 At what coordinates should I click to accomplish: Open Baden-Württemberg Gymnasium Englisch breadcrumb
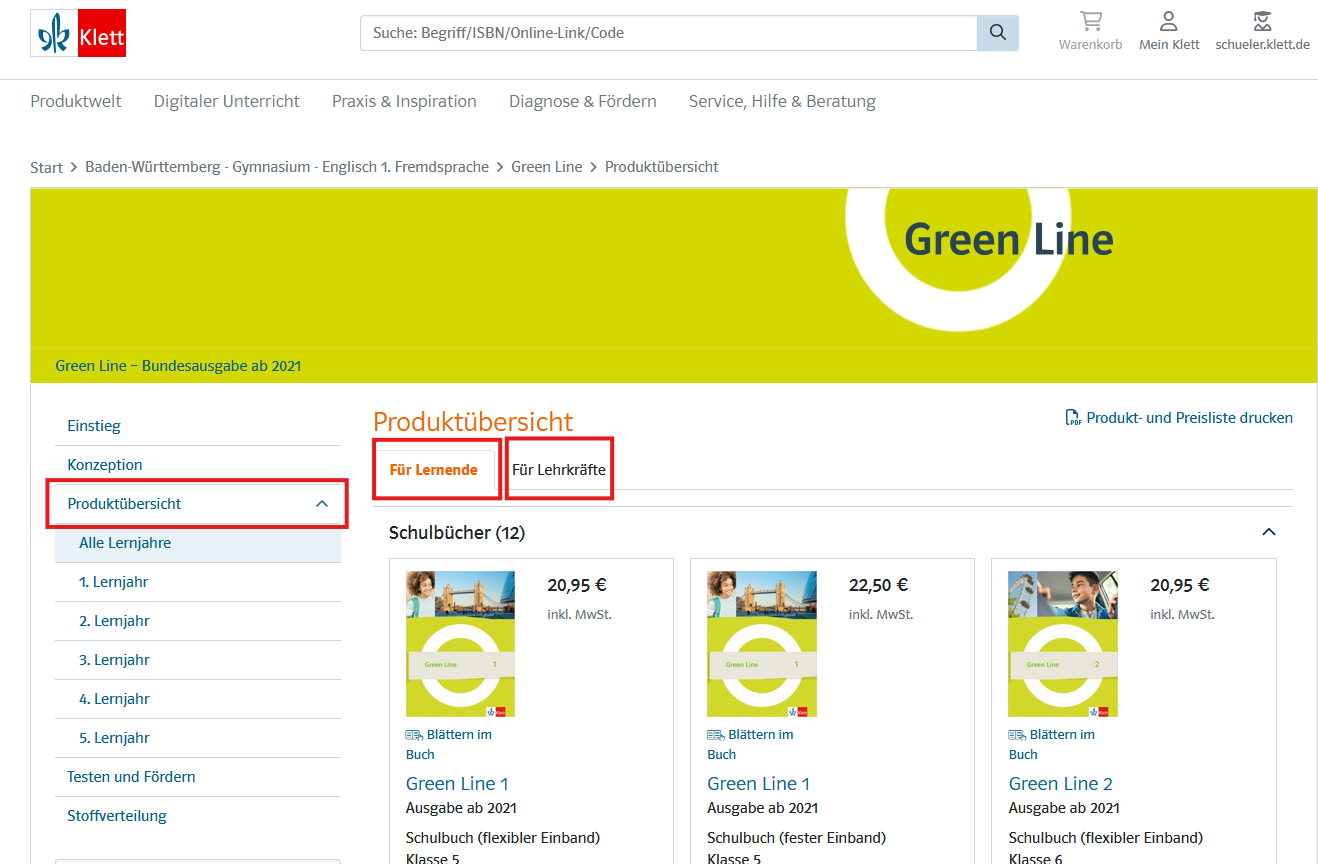tap(287, 167)
